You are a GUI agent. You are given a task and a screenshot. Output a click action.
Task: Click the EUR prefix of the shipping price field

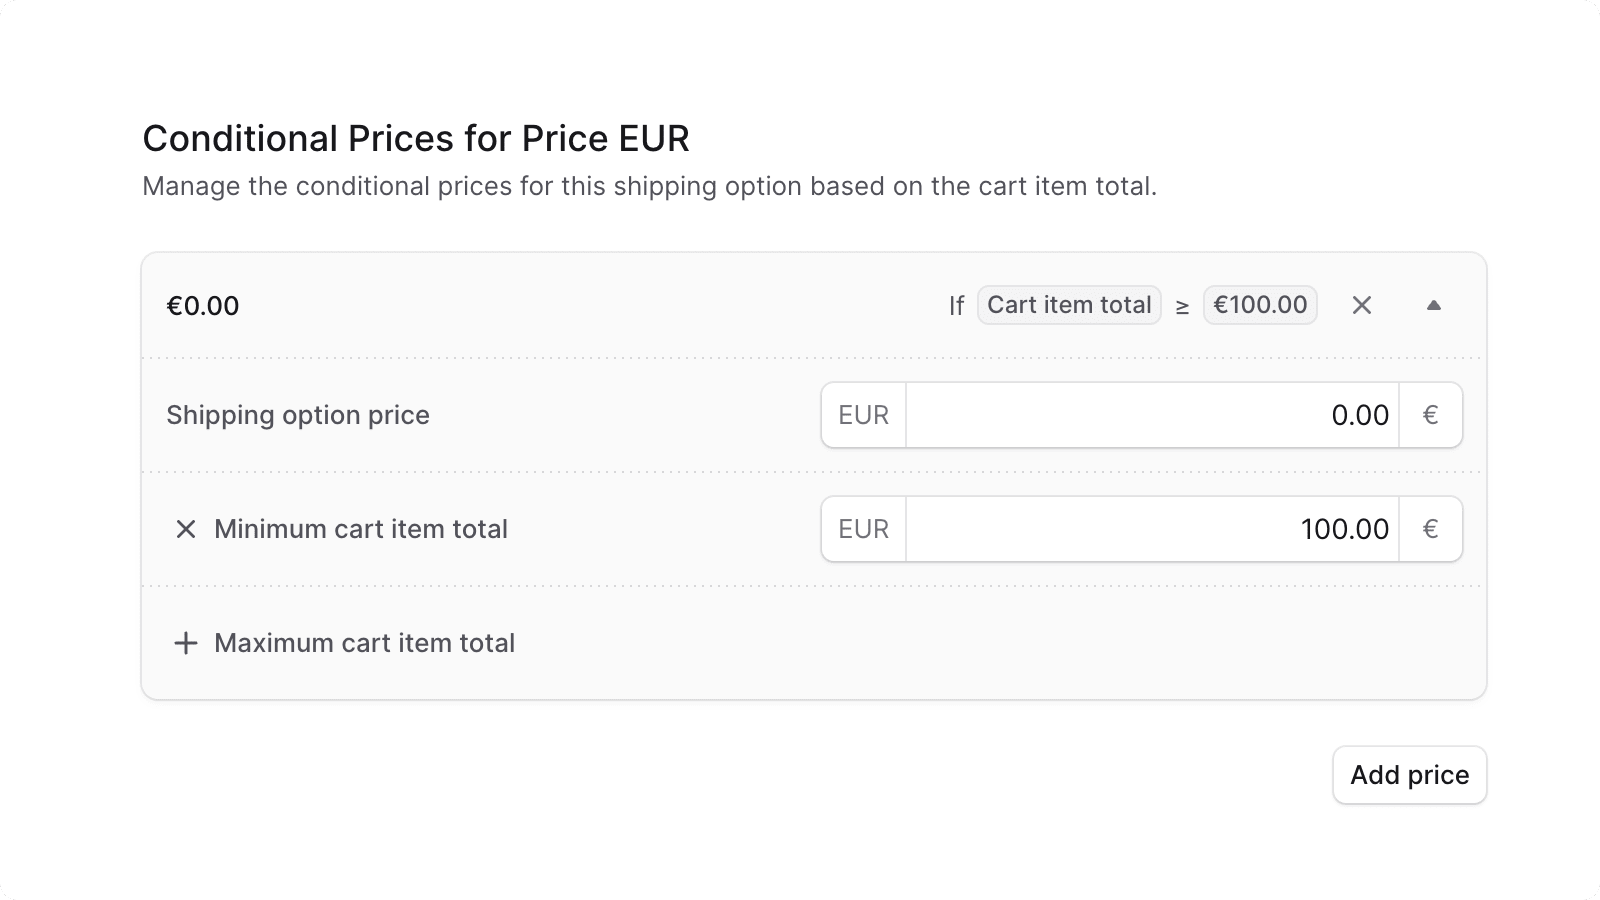tap(862, 414)
